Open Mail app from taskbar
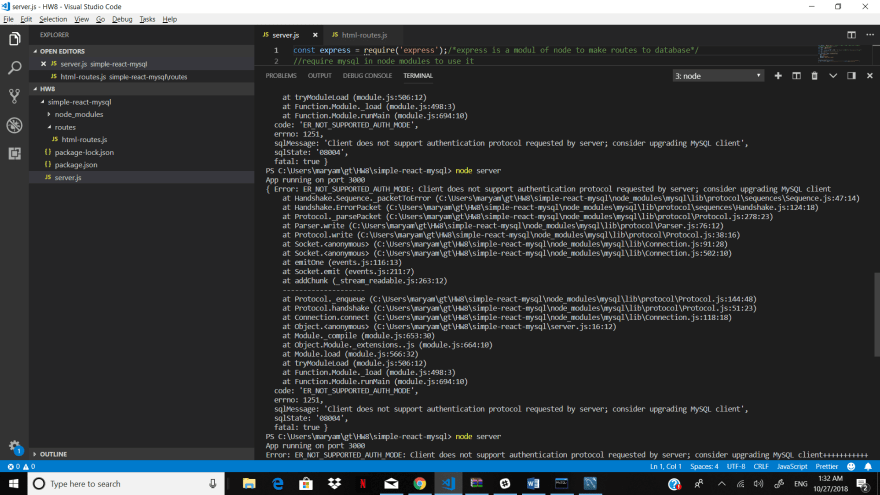Viewport: 880px width, 495px height. click(391, 483)
